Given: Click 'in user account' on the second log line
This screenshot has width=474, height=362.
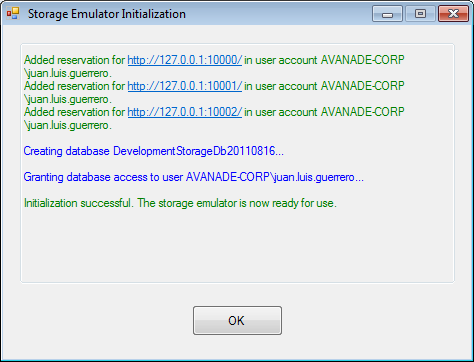Looking at the screenshot, I should pyautogui.click(x=281, y=86).
